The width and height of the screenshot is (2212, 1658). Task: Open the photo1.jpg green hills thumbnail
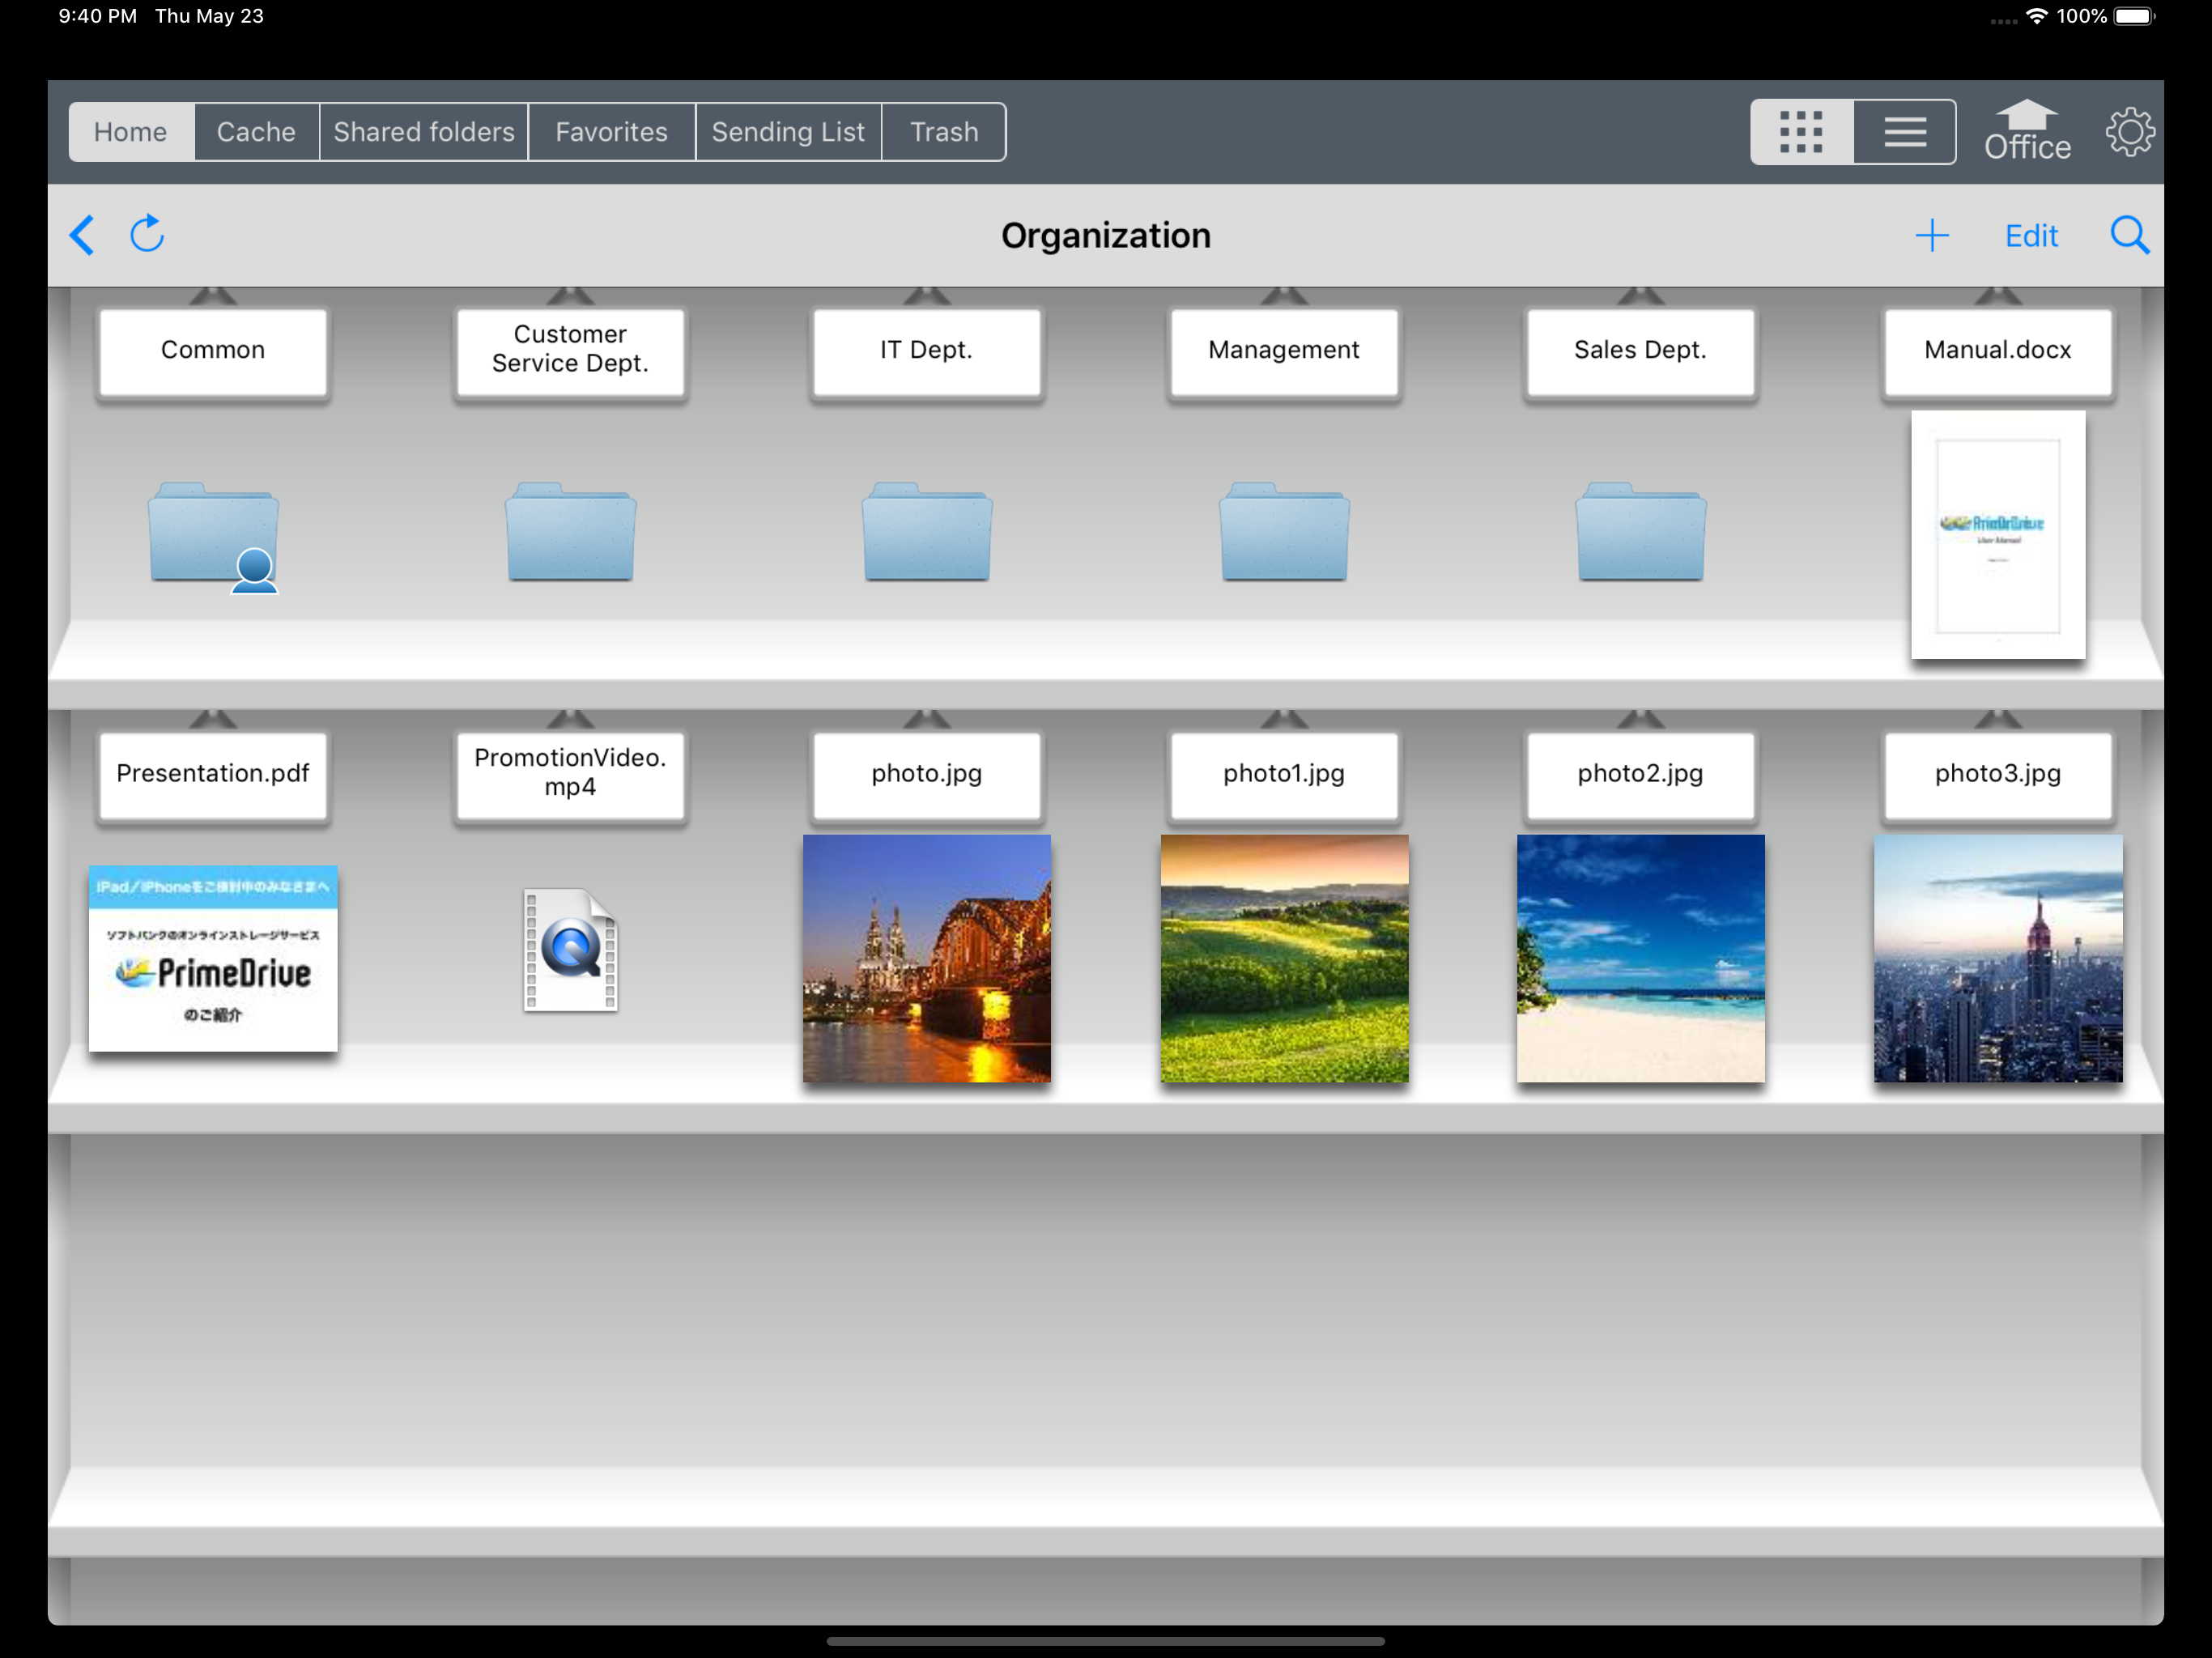[1284, 958]
